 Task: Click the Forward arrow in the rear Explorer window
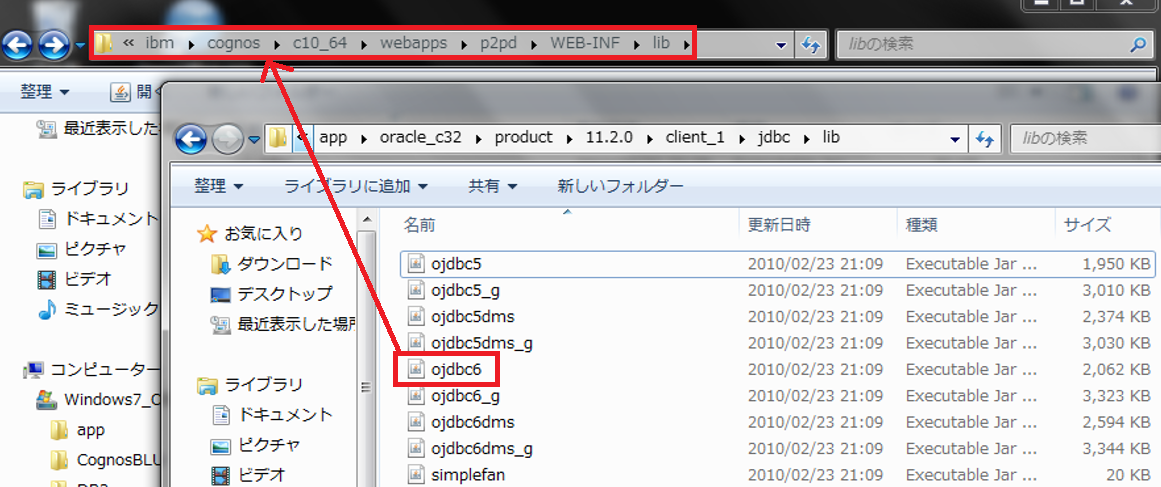click(x=53, y=47)
